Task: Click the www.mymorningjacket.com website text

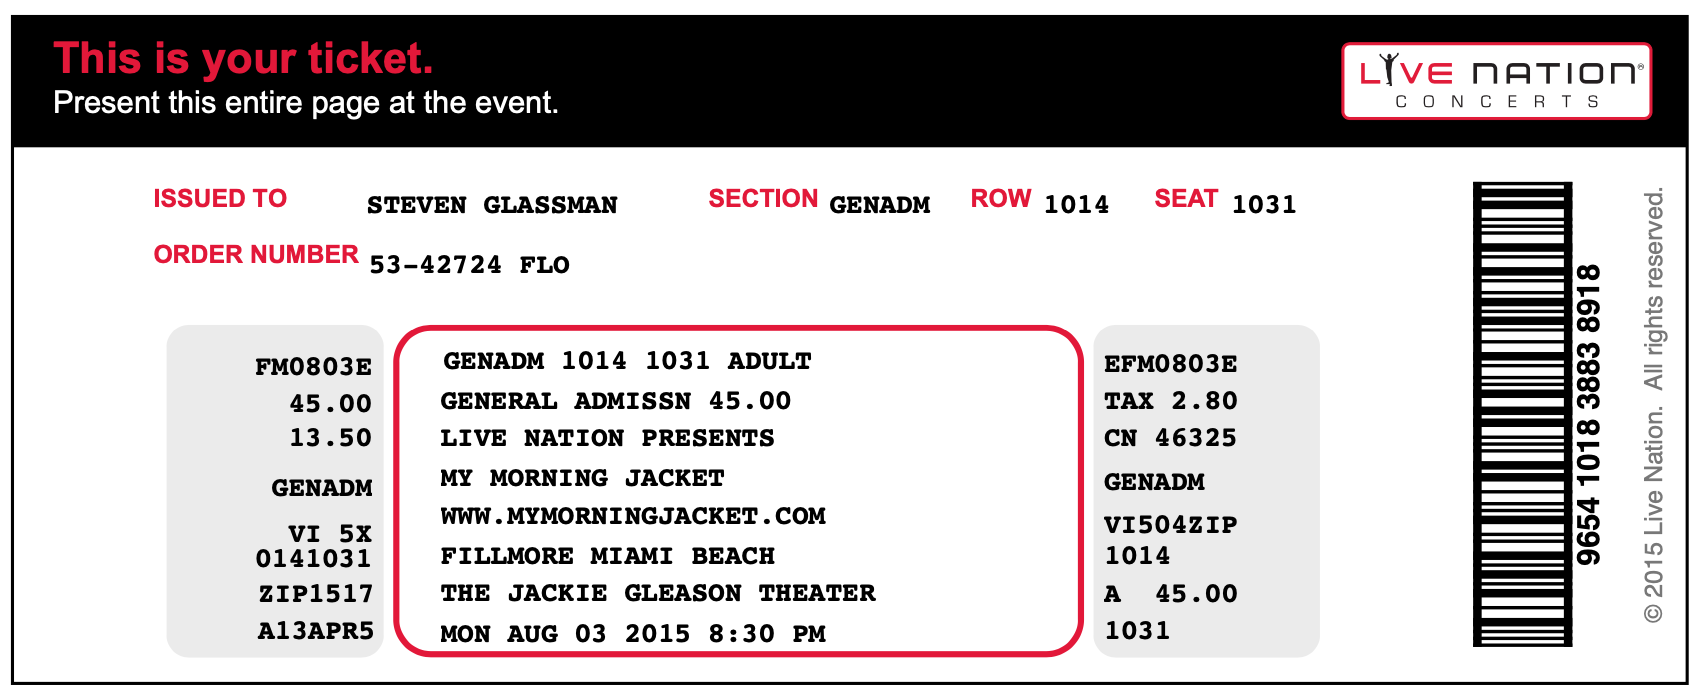Action: point(633,517)
